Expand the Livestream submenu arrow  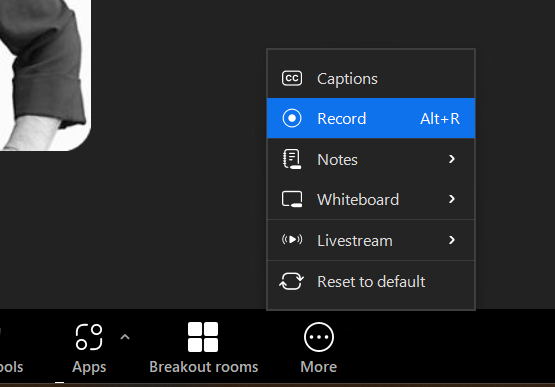coord(452,240)
